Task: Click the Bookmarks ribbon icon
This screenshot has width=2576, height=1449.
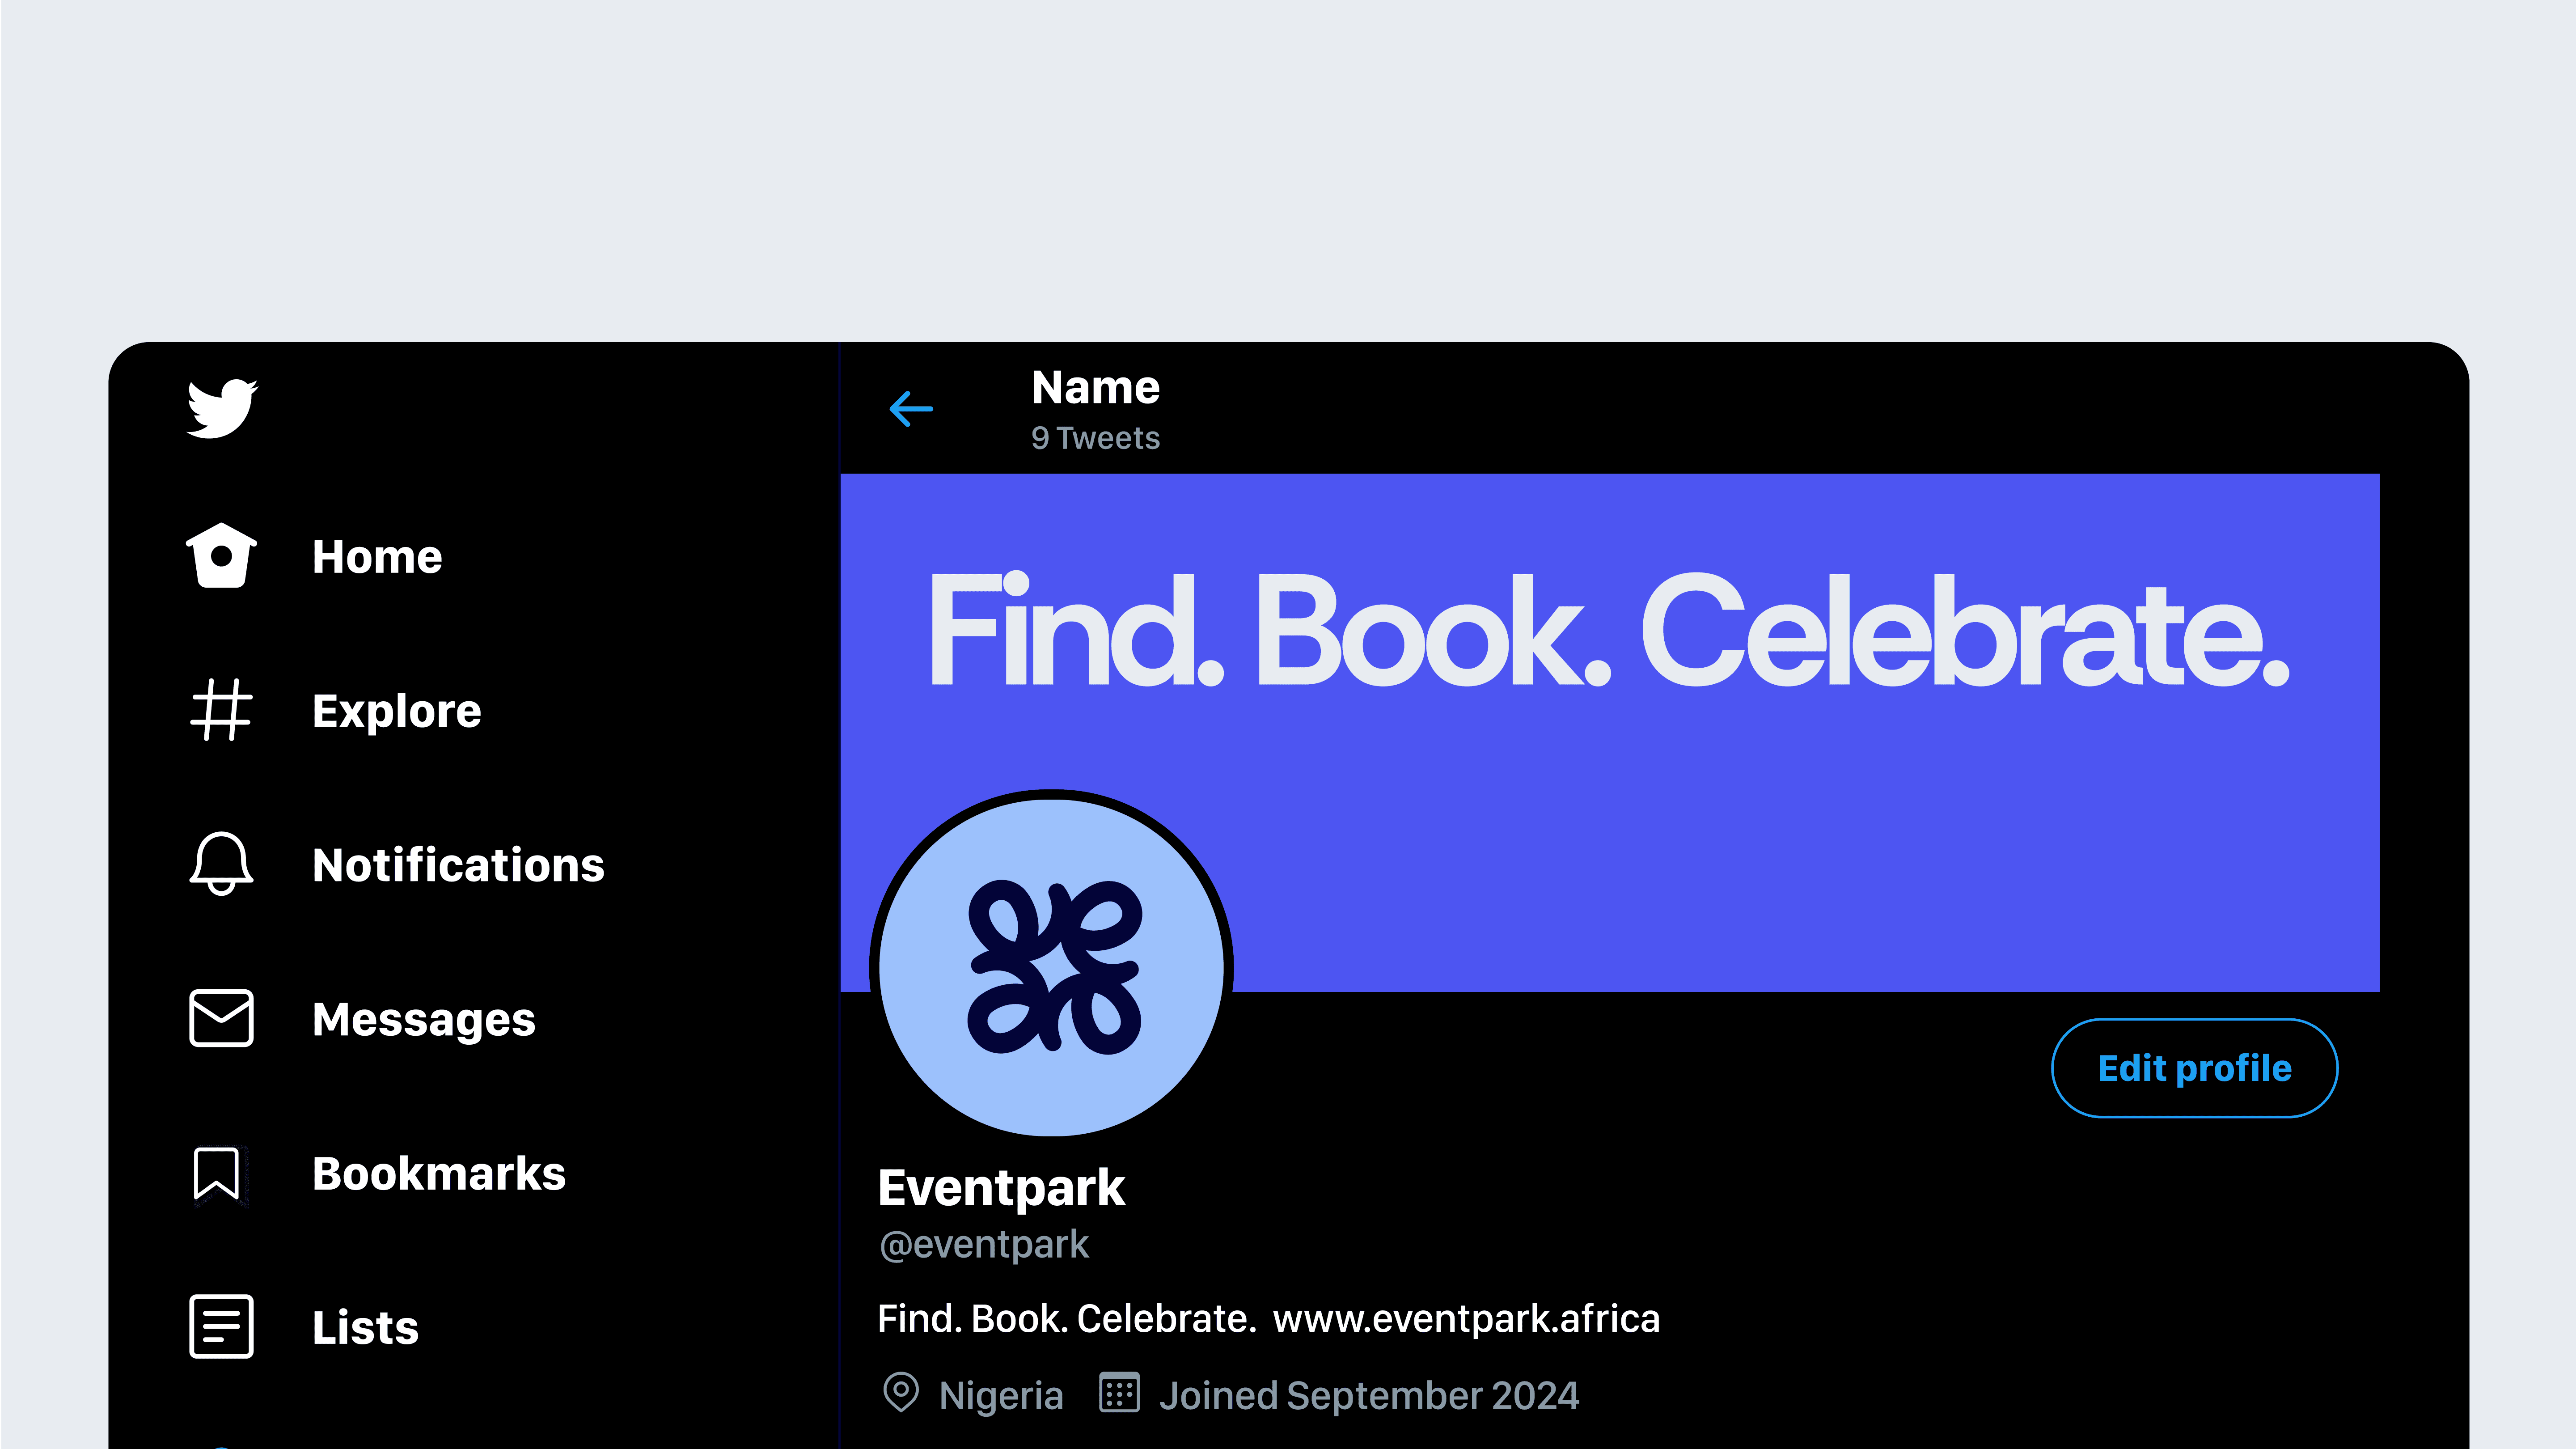Action: click(x=217, y=1173)
